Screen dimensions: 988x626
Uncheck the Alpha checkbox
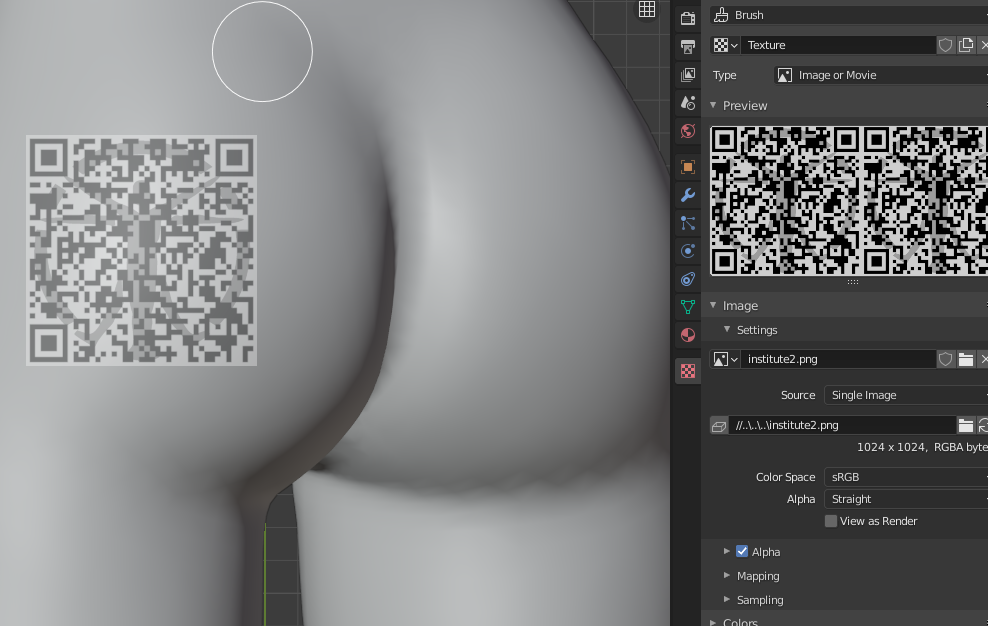click(x=742, y=552)
